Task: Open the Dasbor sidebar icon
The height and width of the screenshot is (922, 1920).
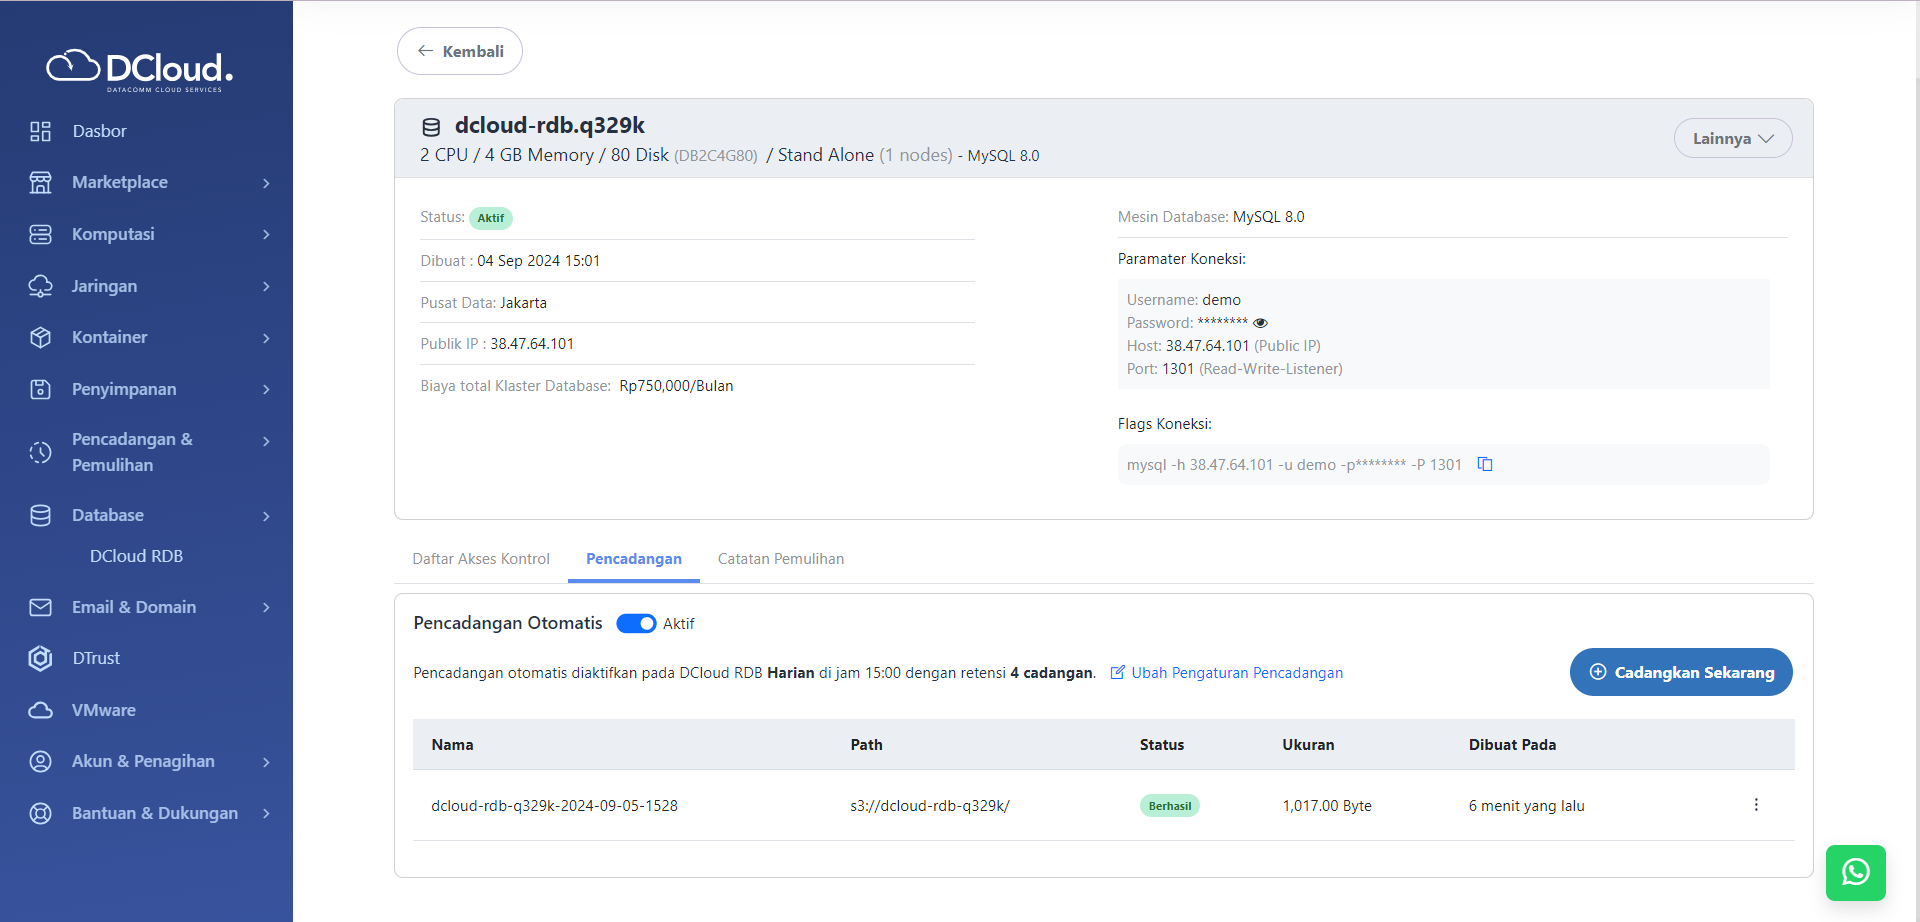Action: click(40, 131)
